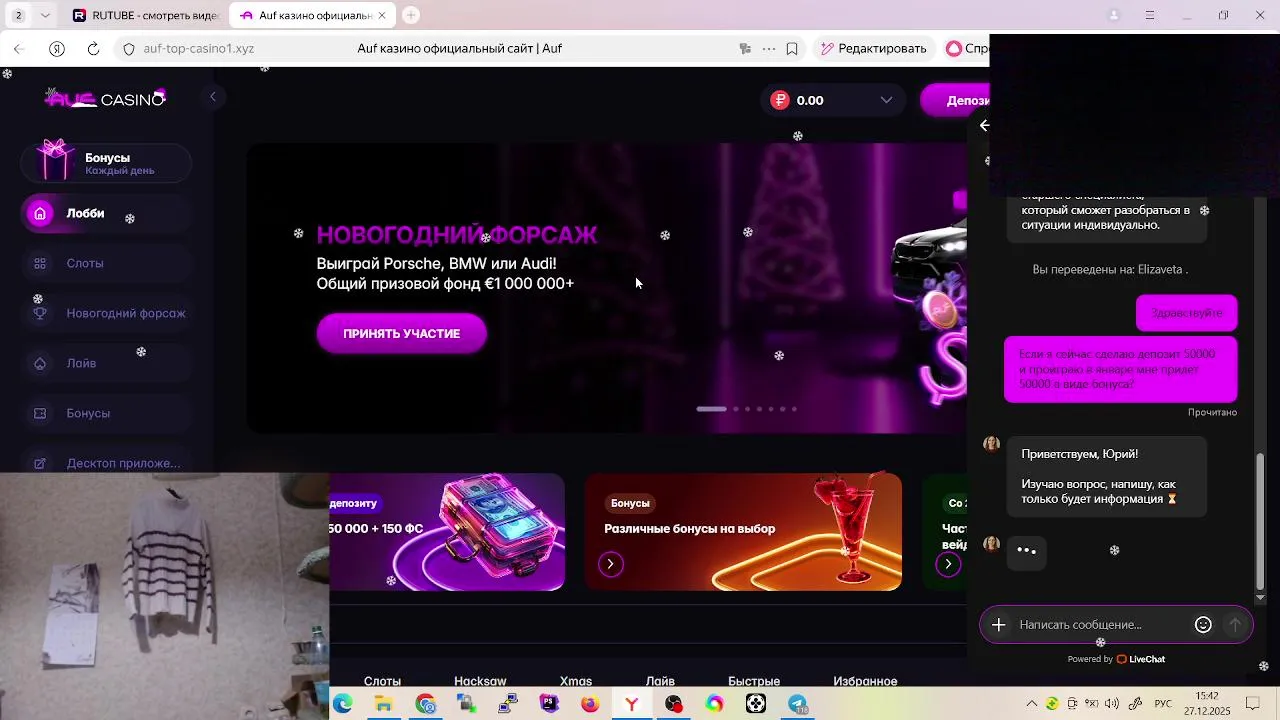
Task: Open Лайв in the sidebar
Action: (106, 363)
